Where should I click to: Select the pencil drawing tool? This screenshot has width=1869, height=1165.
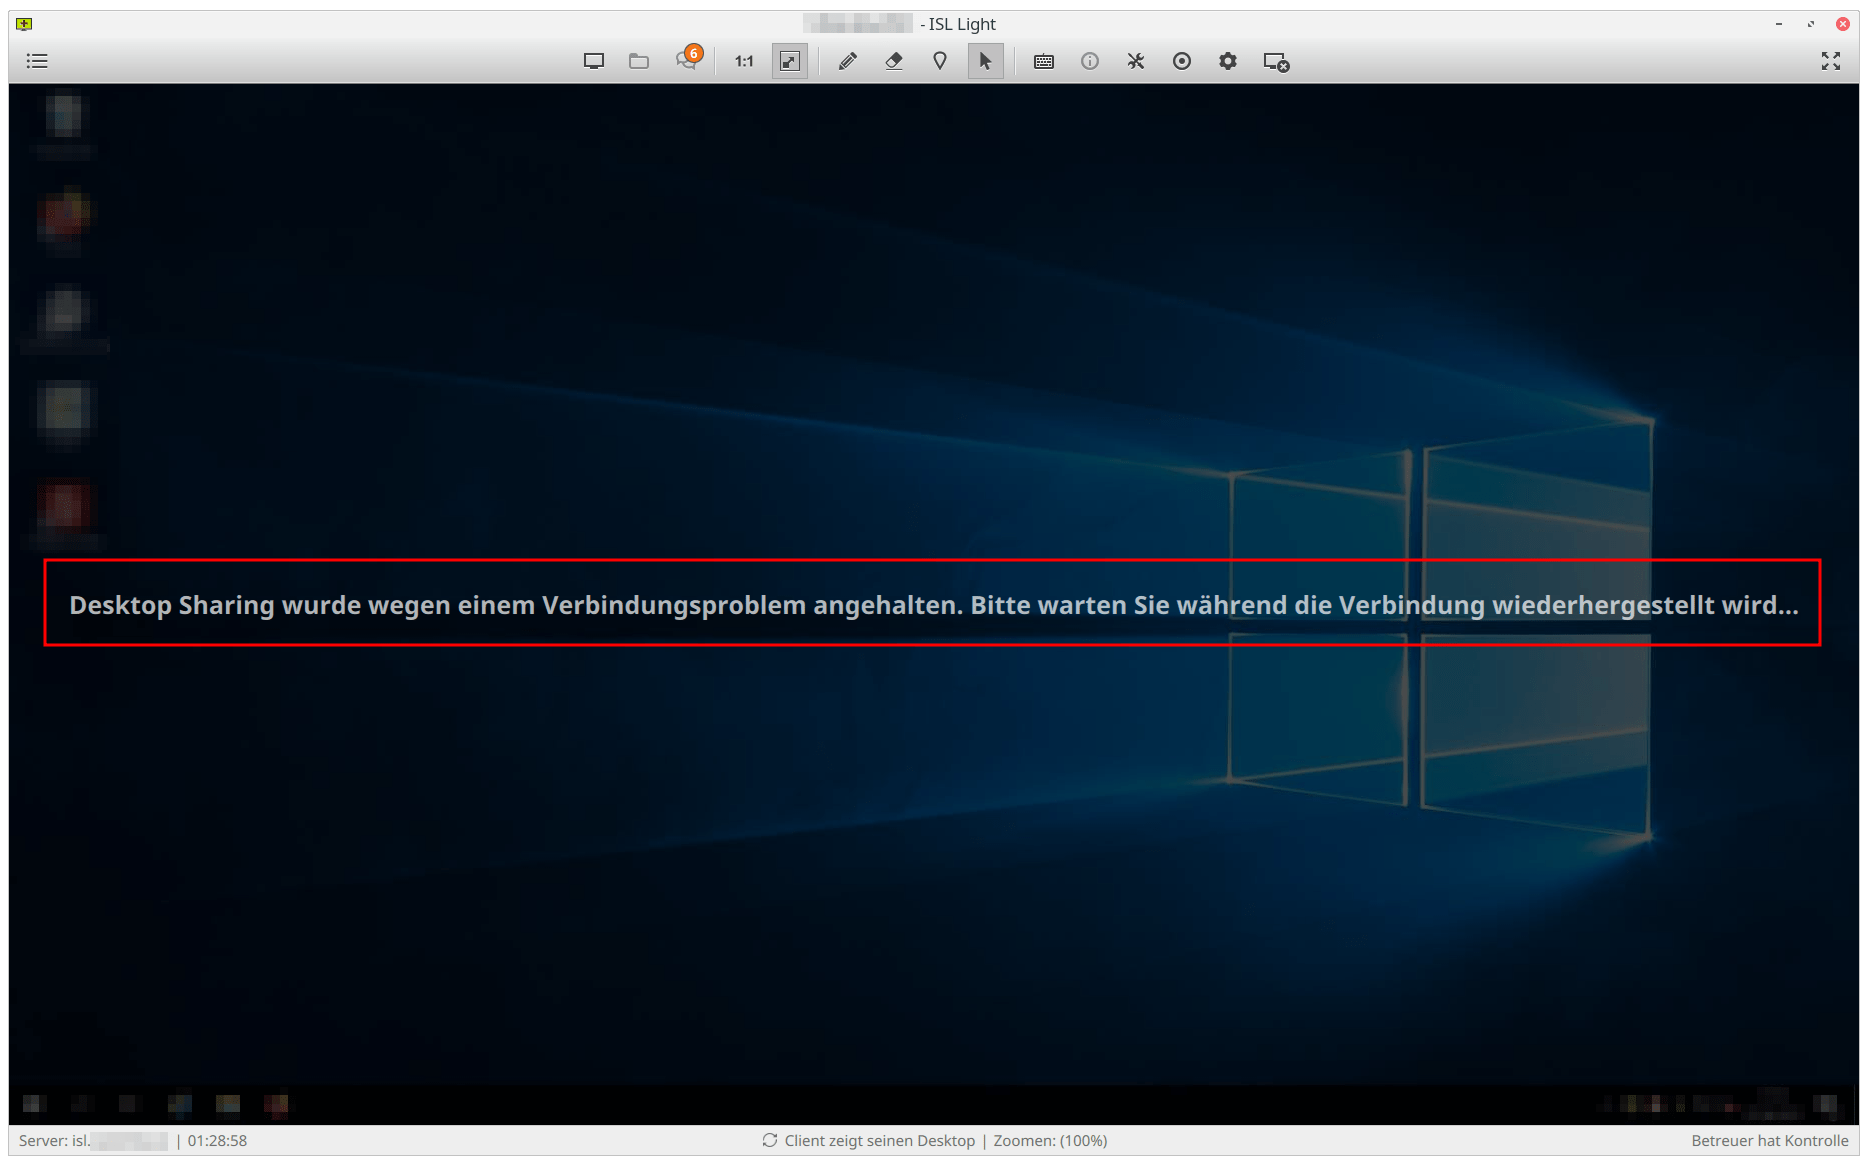click(x=847, y=61)
